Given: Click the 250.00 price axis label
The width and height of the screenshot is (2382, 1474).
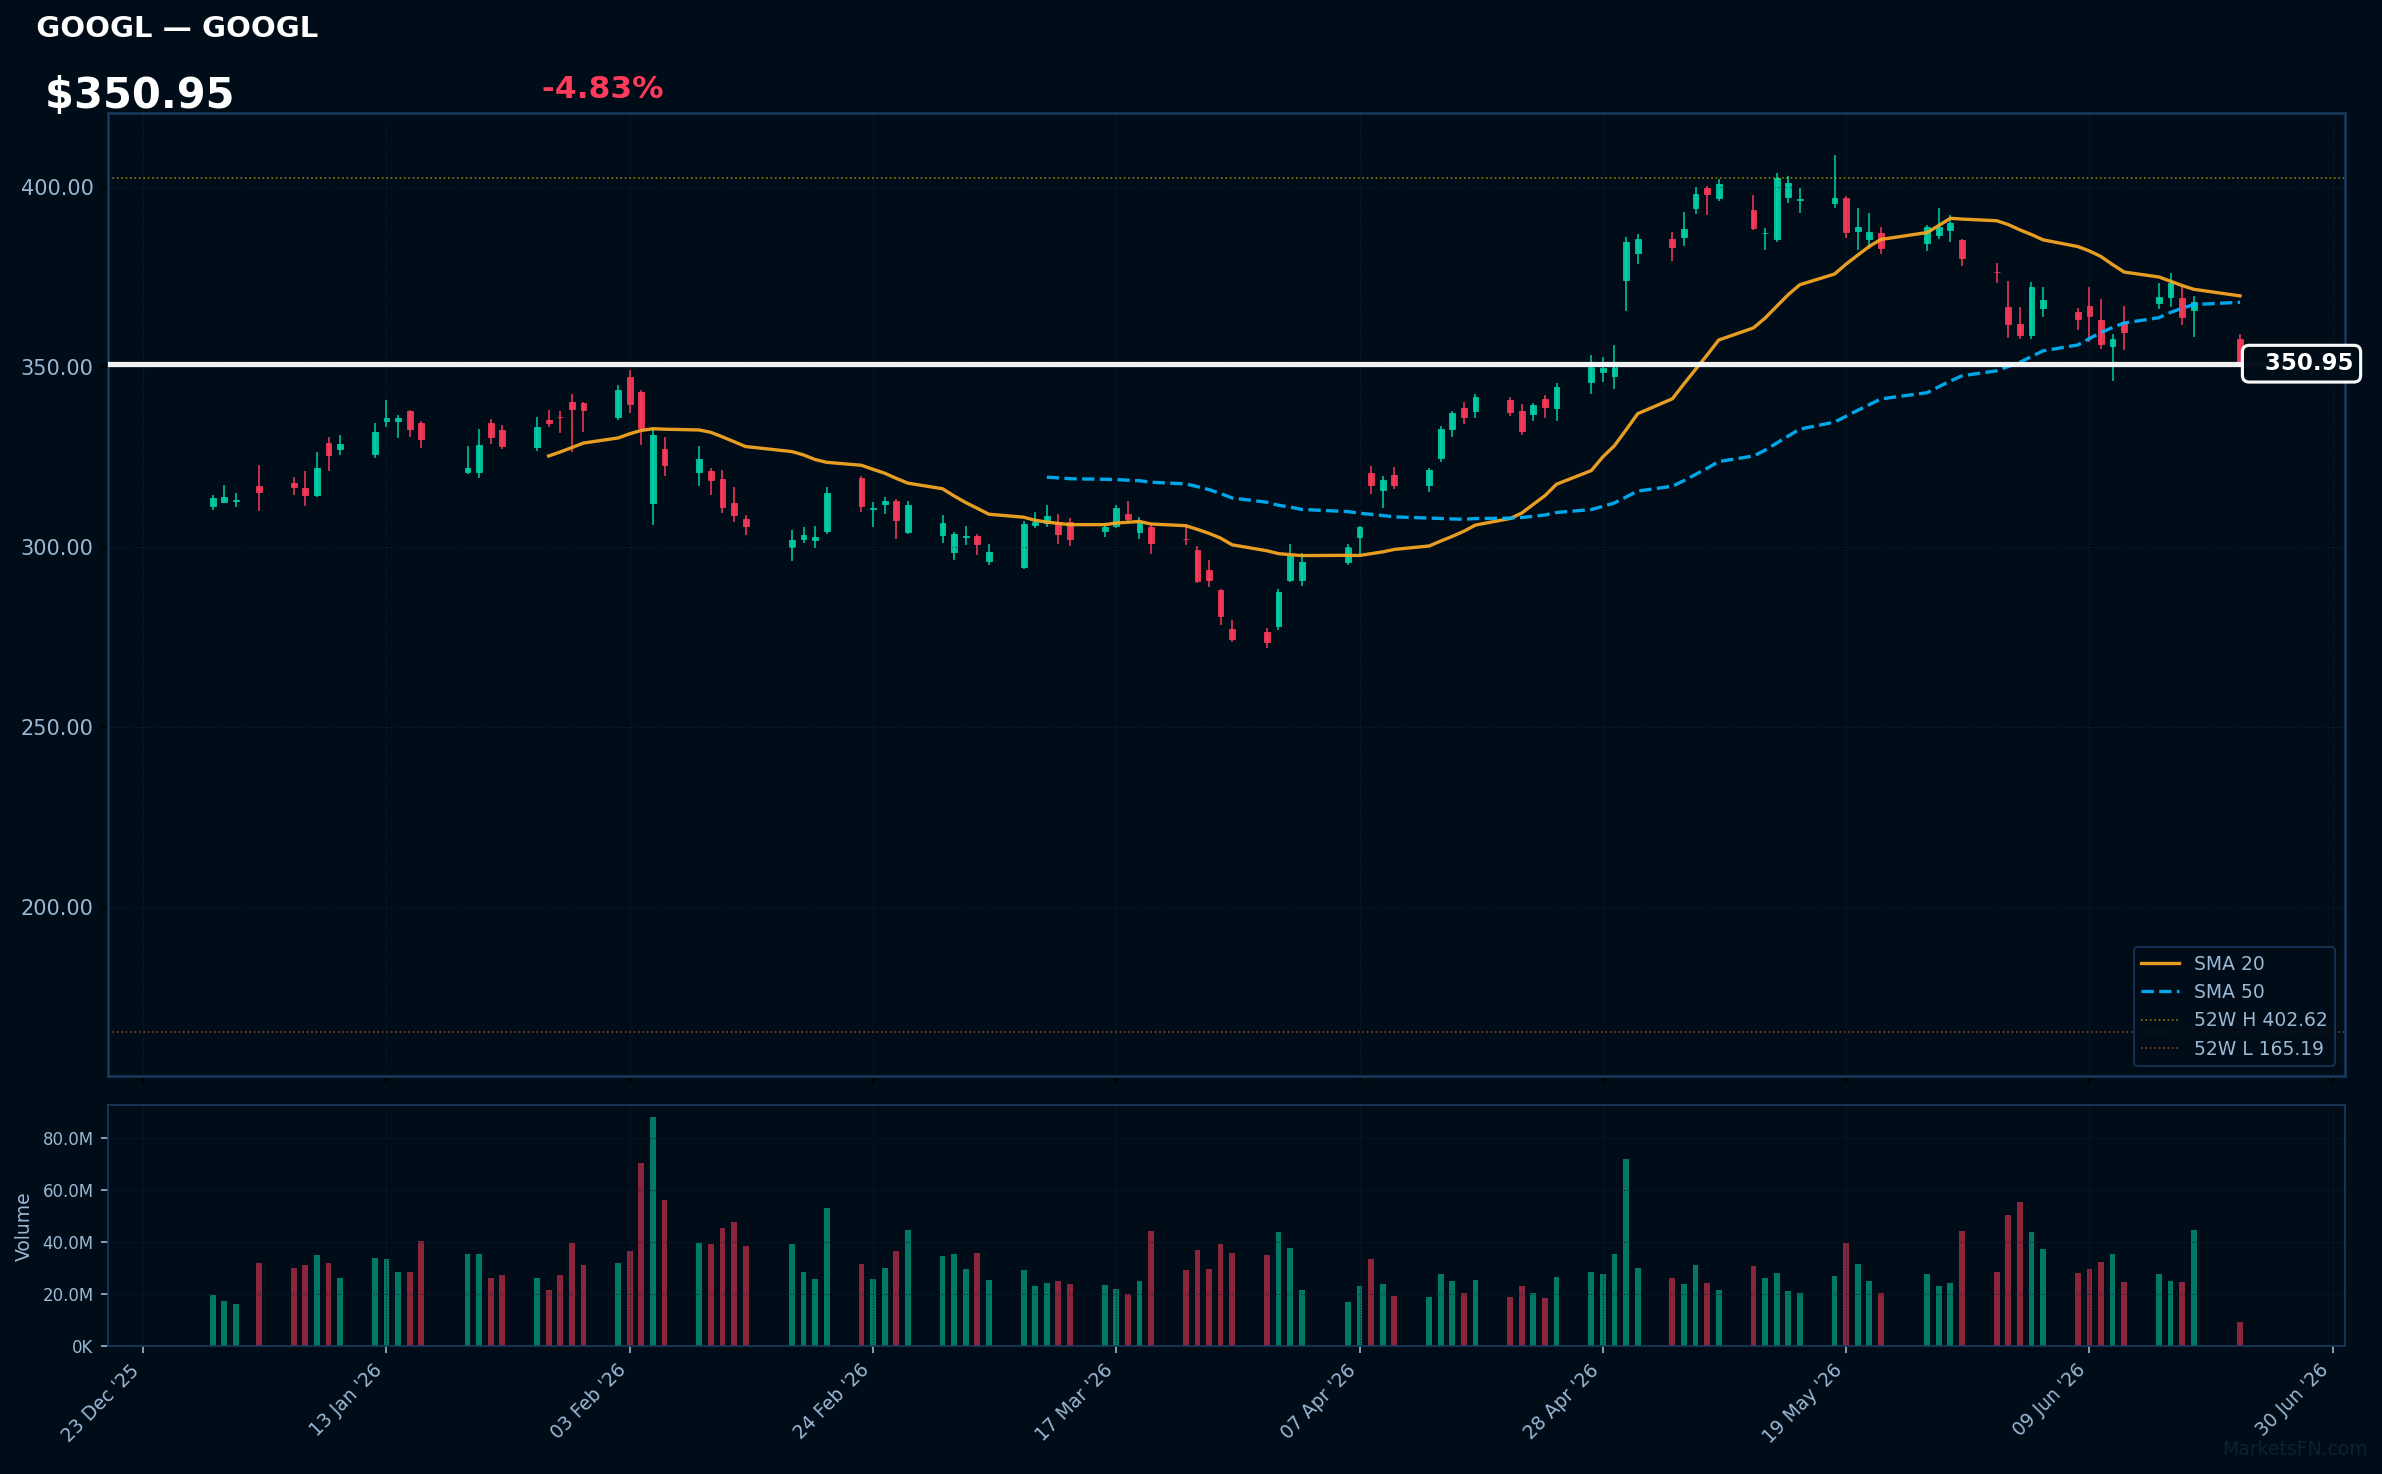Looking at the screenshot, I should [57, 728].
